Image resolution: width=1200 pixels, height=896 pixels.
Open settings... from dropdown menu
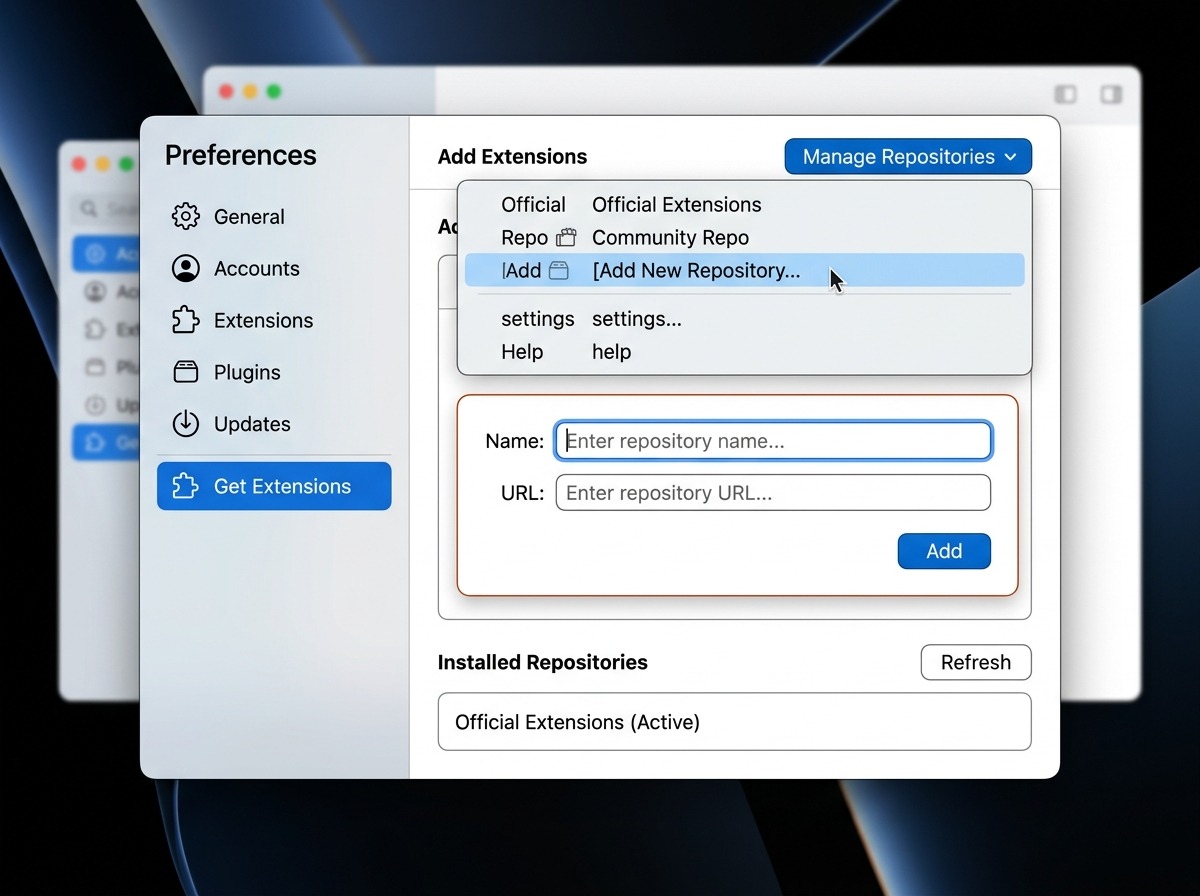[x=745, y=319]
